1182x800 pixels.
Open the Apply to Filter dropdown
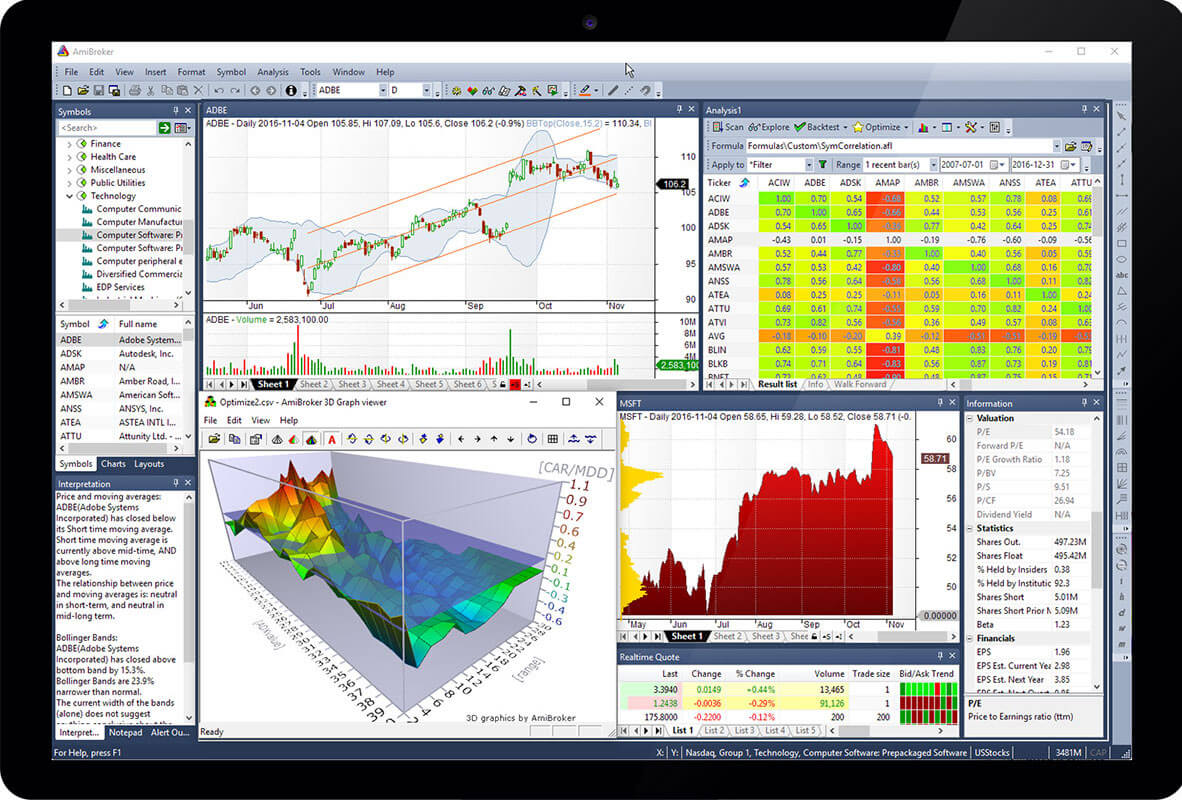click(x=809, y=164)
